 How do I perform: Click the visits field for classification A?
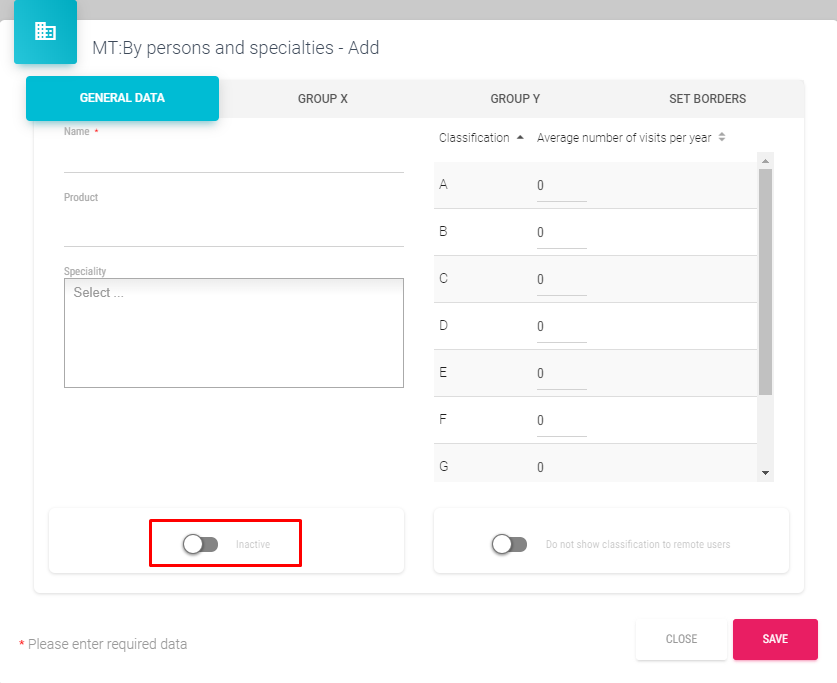tap(561, 186)
